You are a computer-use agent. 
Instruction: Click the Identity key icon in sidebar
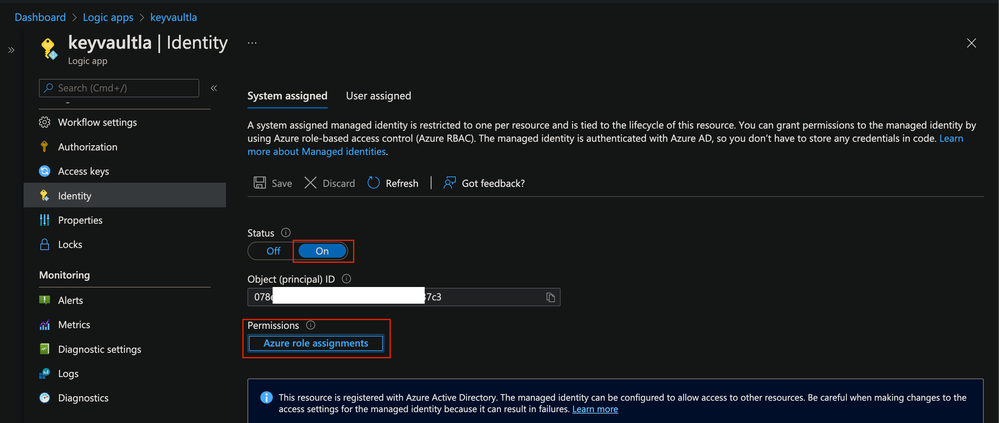click(x=45, y=196)
